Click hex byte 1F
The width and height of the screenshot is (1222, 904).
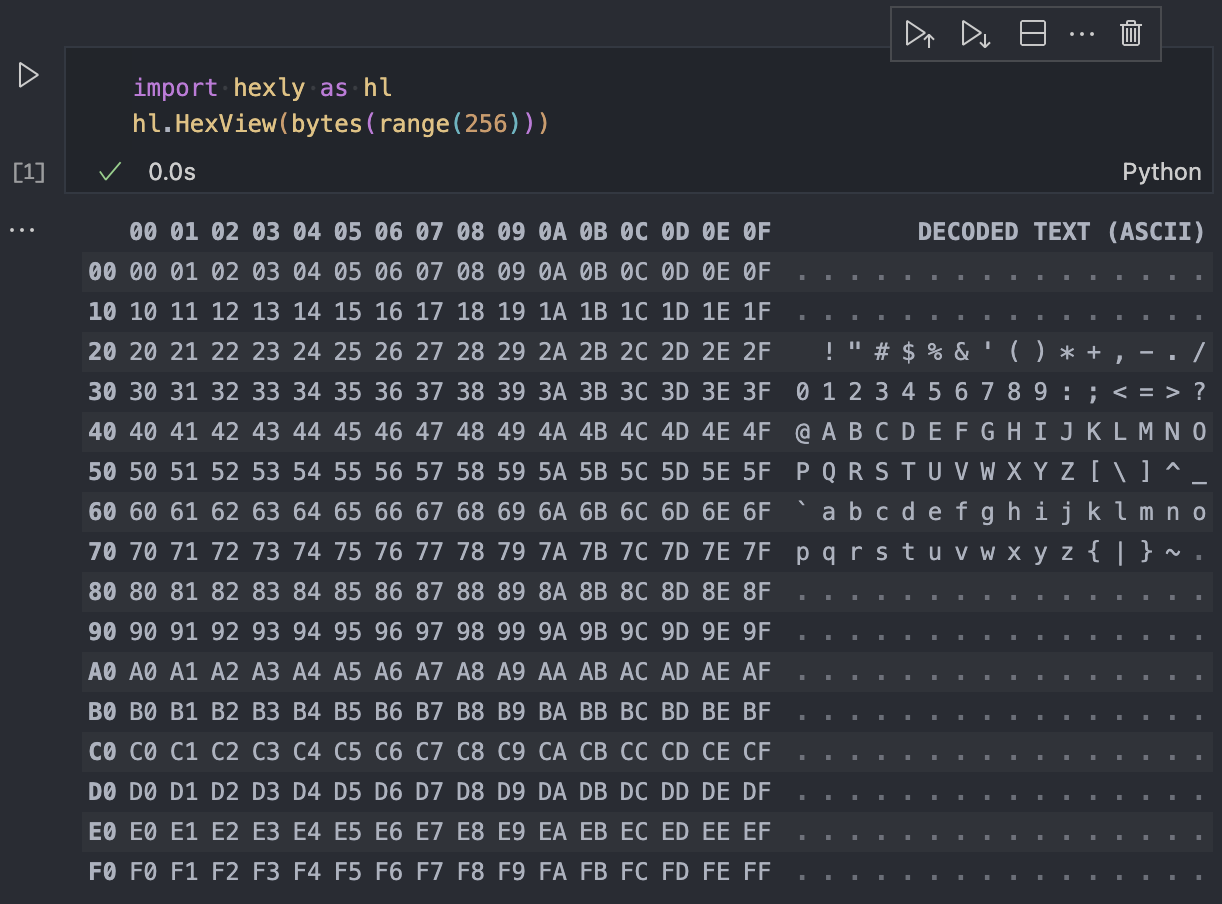pyautogui.click(x=757, y=312)
